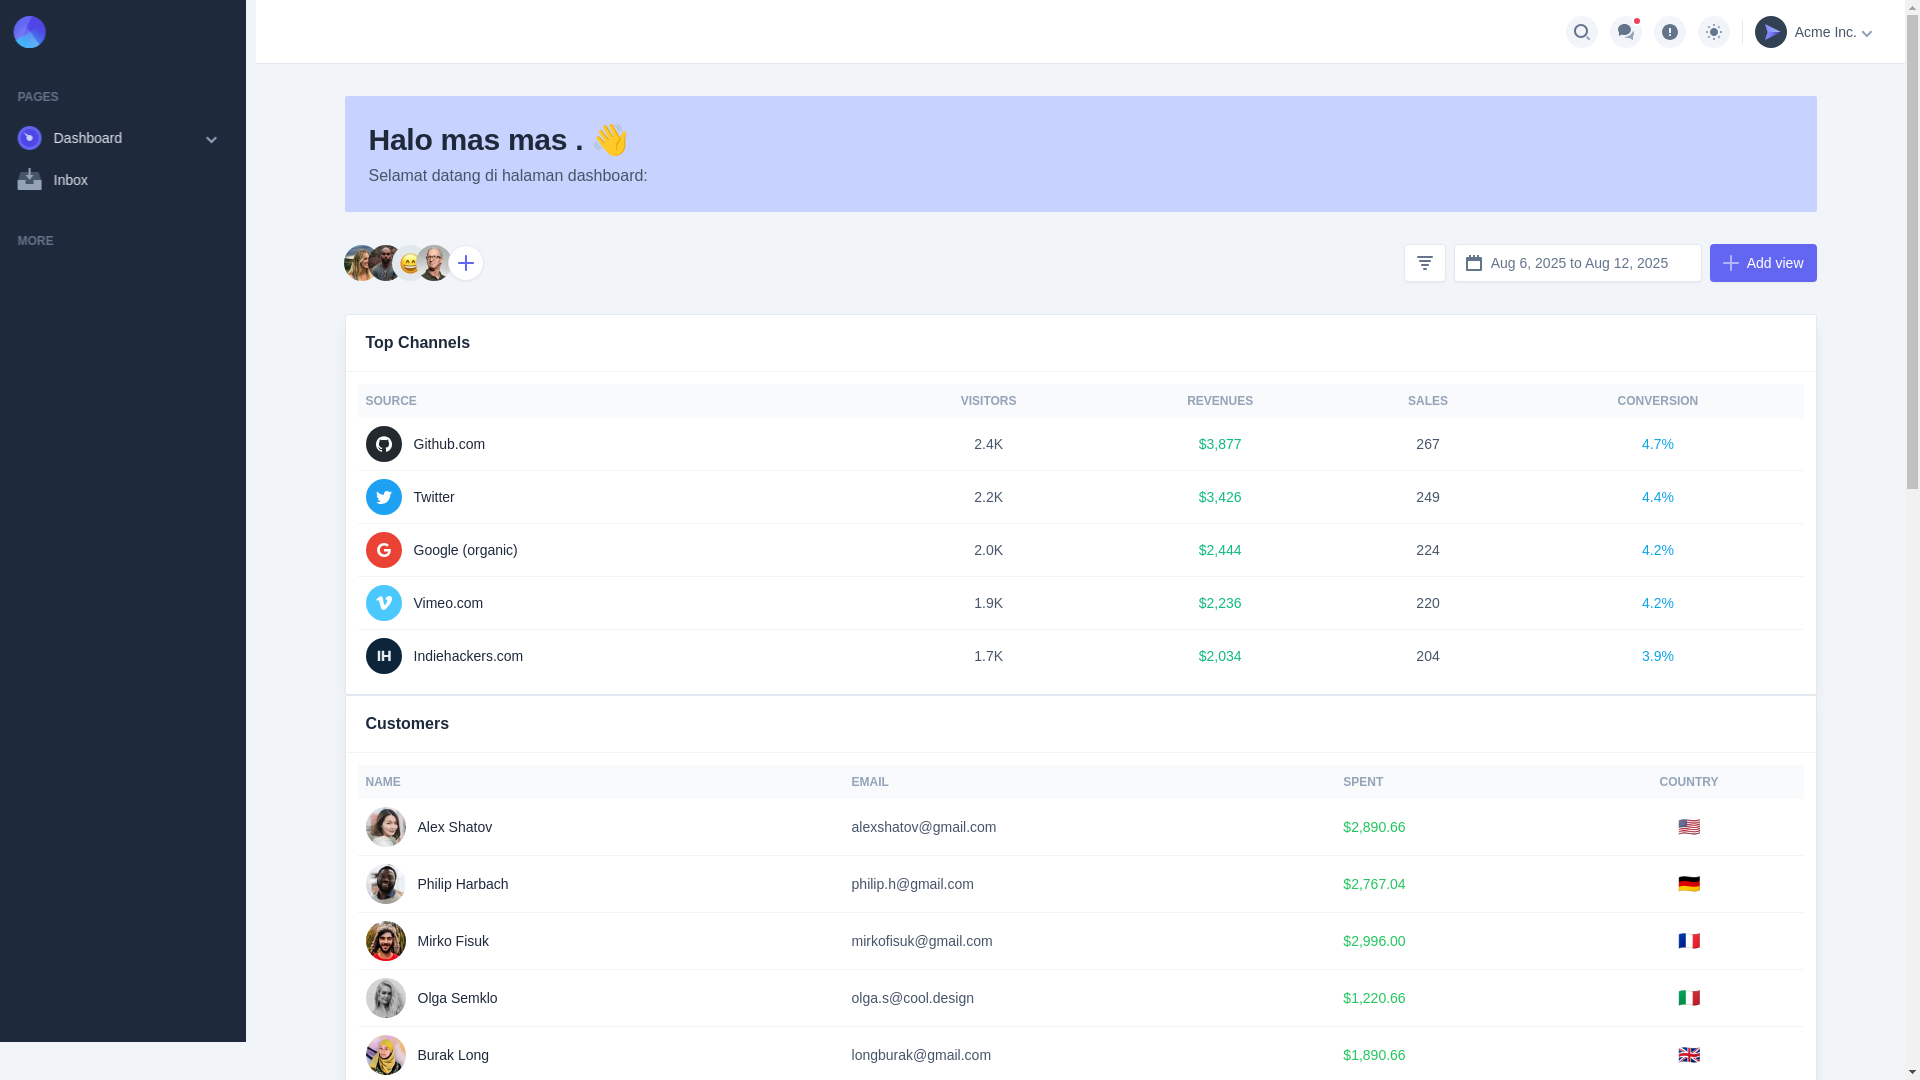The width and height of the screenshot is (1920, 1080).
Task: Click the smiling emoji avatar
Action: (409, 263)
